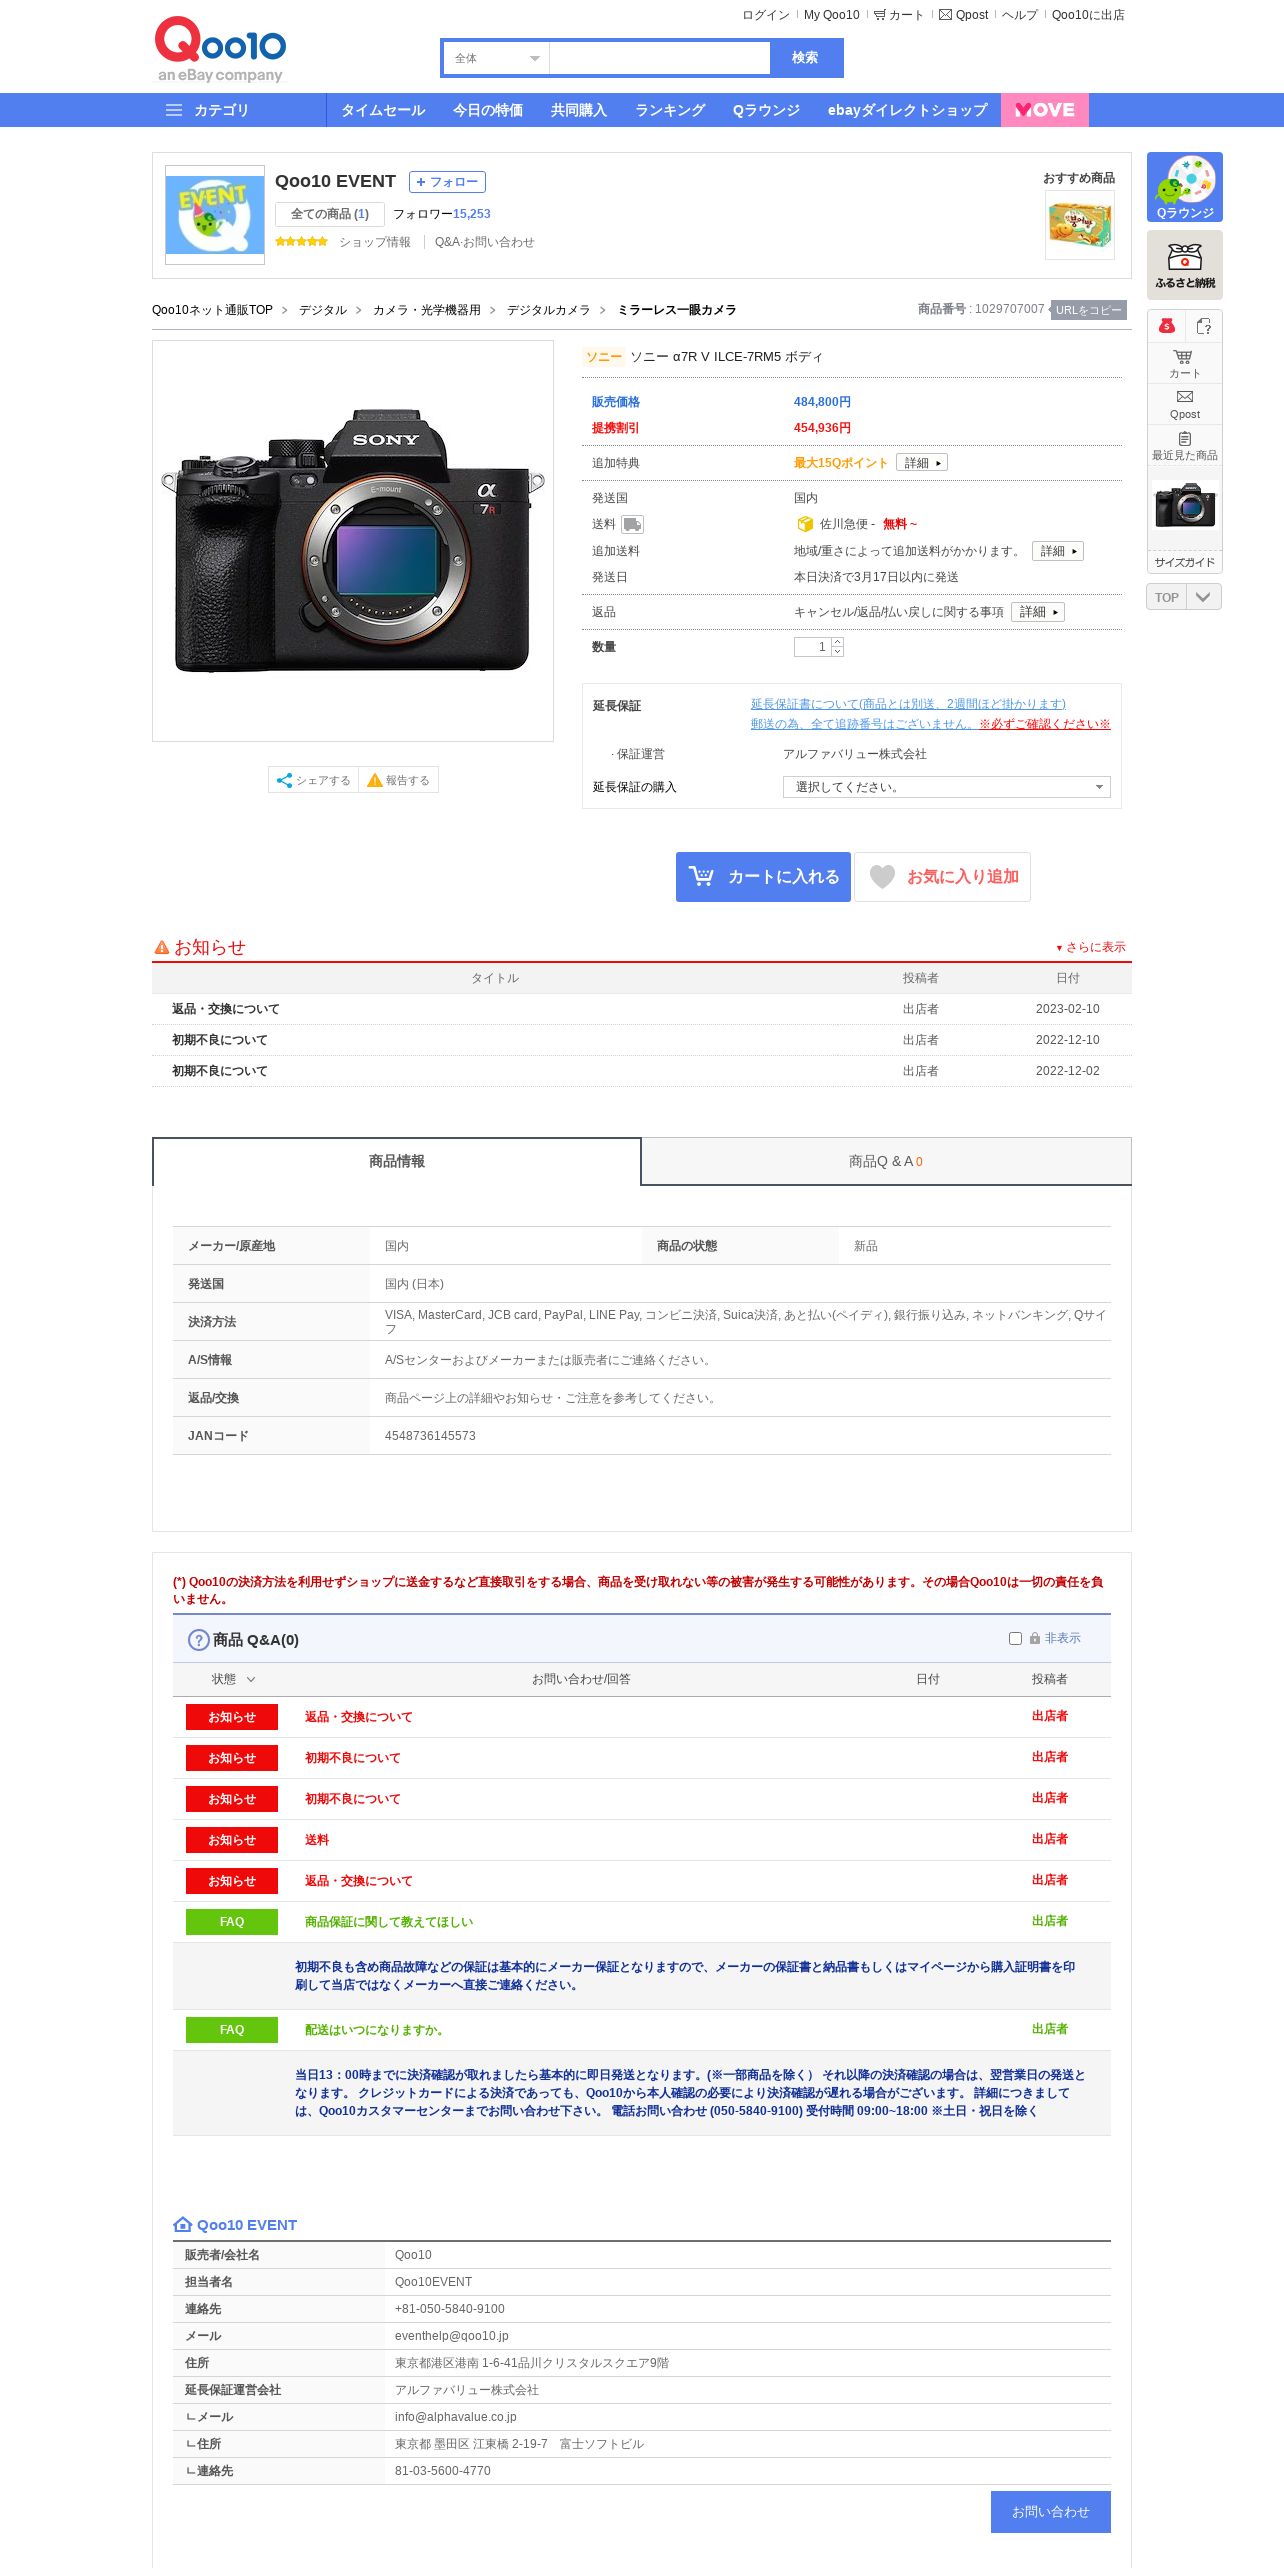
Task: Open the 延長保証書について link
Action: 908,704
